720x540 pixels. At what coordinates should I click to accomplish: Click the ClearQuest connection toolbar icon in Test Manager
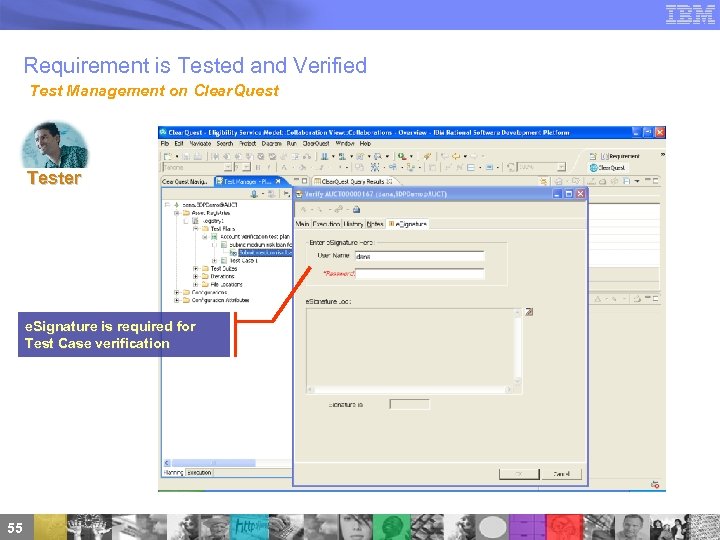tap(254, 194)
